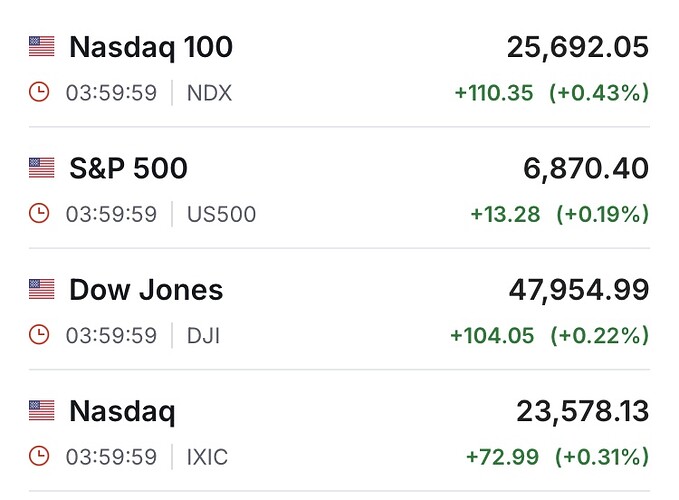Click the S&P 500 price 6,870.40
The width and height of the screenshot is (679, 500).
(x=586, y=168)
